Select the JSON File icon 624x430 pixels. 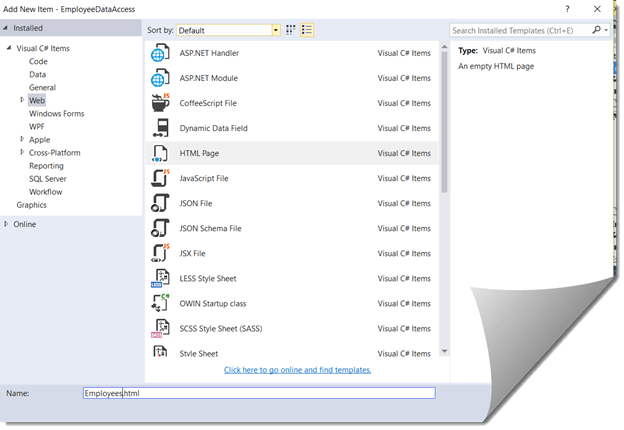click(x=160, y=203)
